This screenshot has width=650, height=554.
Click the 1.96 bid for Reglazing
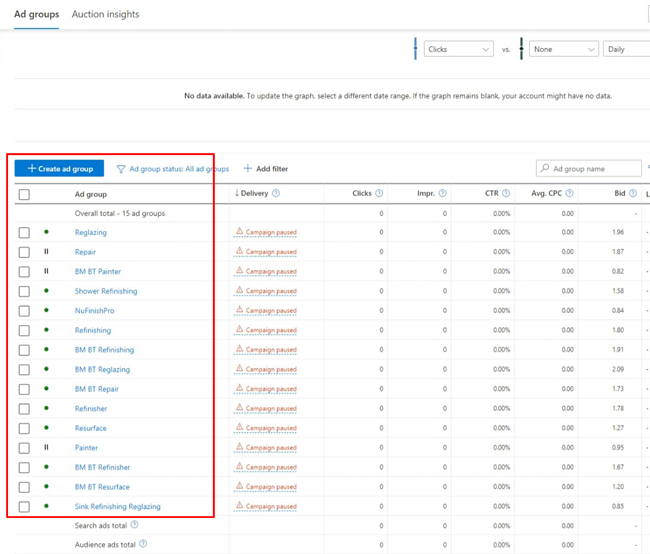click(x=618, y=232)
